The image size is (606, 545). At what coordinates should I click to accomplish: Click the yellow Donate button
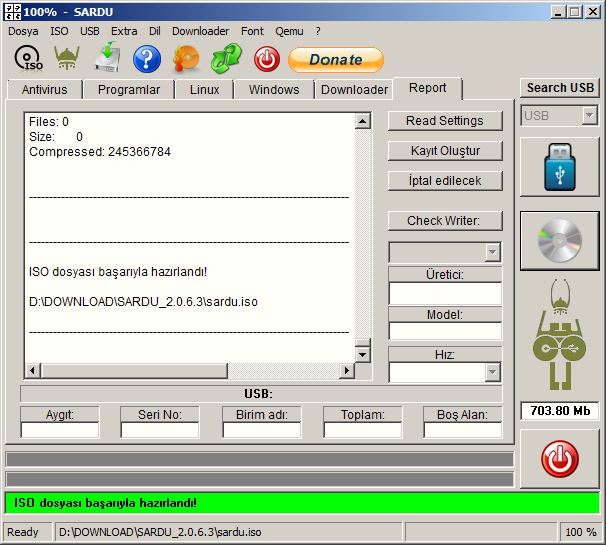(x=336, y=60)
